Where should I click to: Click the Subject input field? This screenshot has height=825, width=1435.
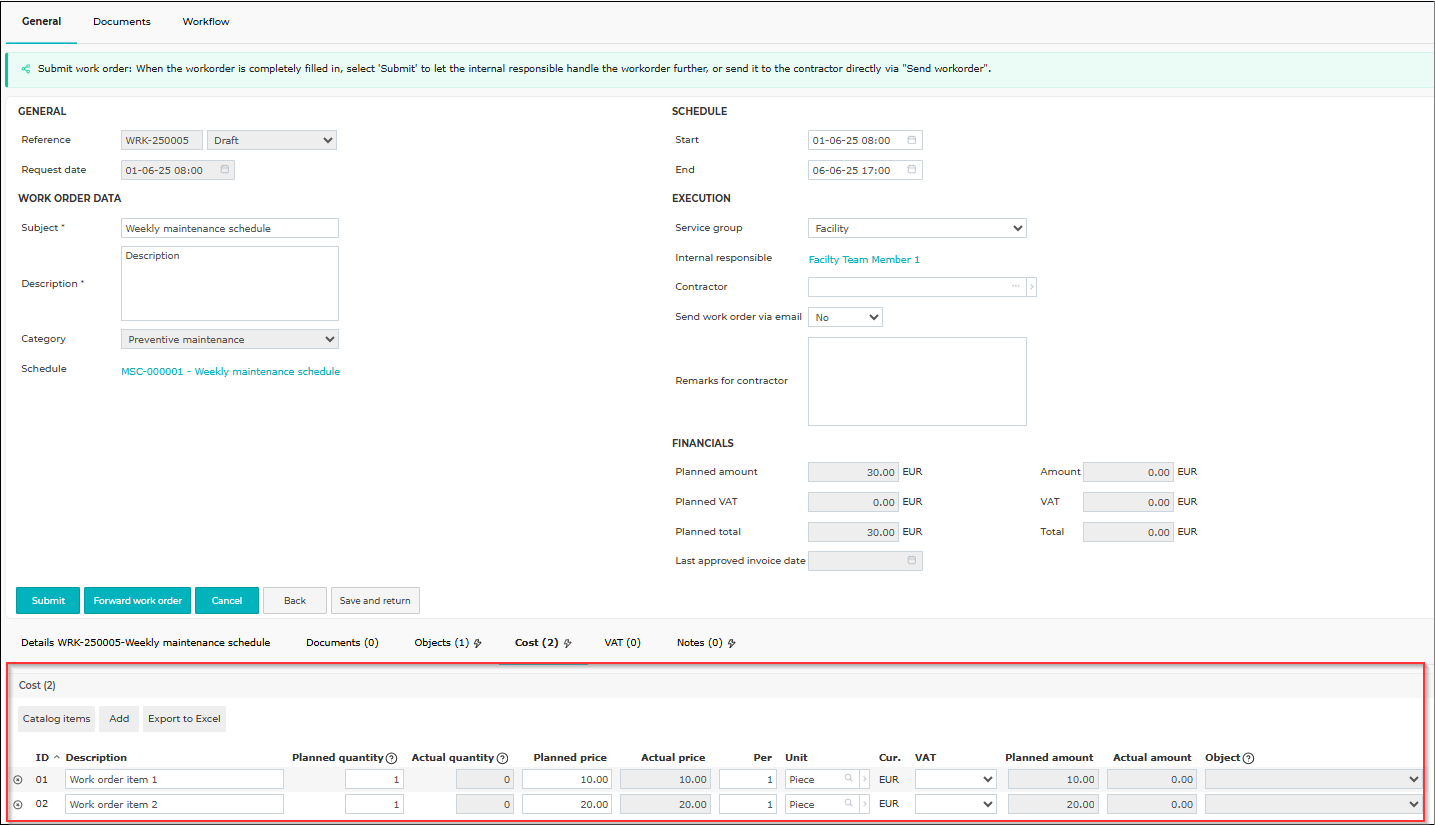click(x=230, y=228)
